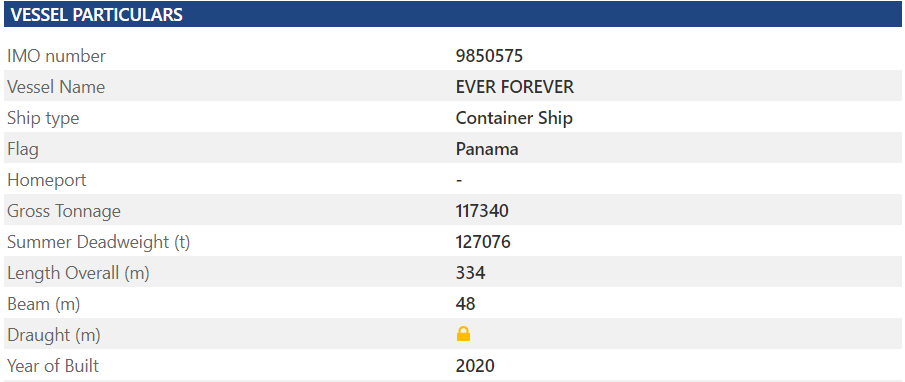Click the Beam value 48
The height and width of the screenshot is (382, 905).
pyautogui.click(x=465, y=304)
